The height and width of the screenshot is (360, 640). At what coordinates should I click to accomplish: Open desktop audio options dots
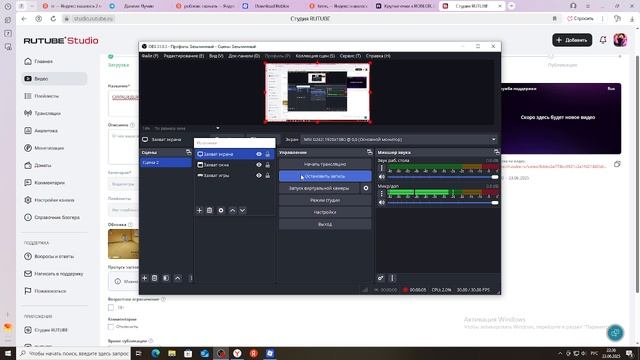[382, 168]
